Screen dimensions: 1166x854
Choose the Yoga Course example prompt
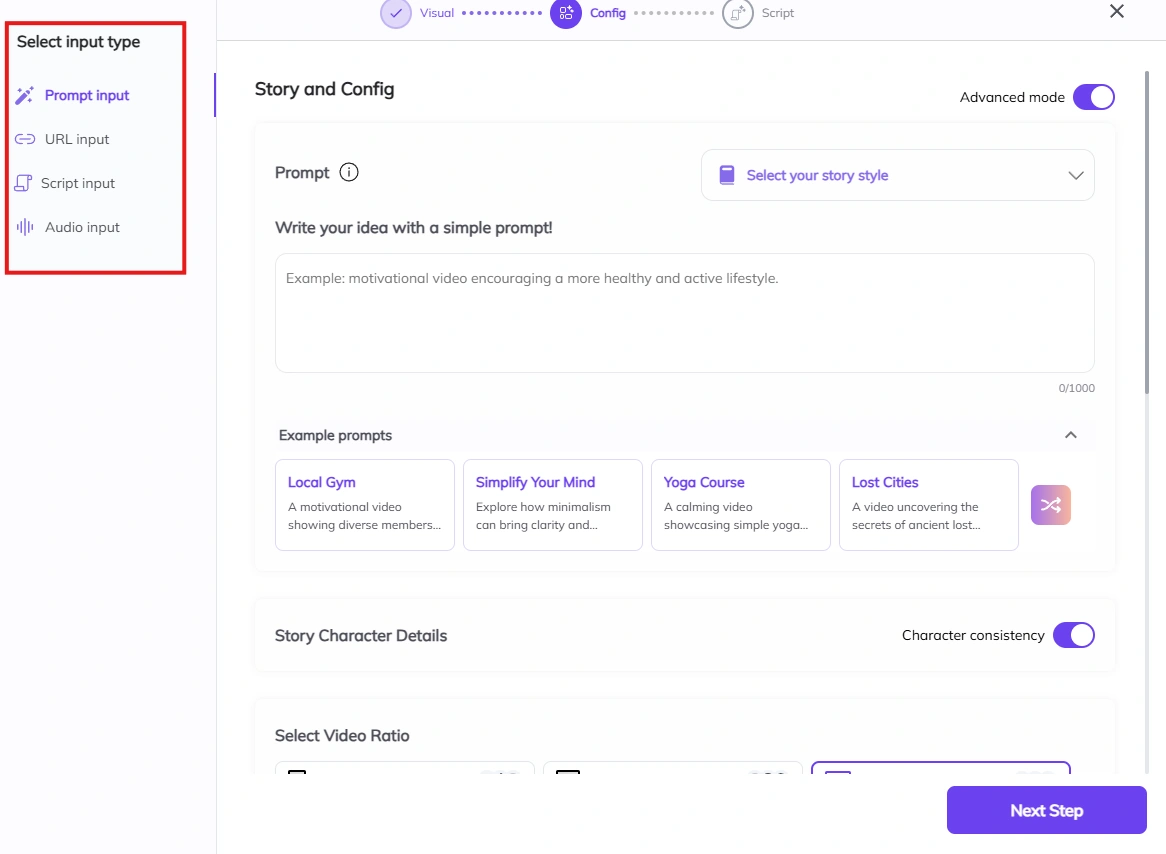coord(741,505)
